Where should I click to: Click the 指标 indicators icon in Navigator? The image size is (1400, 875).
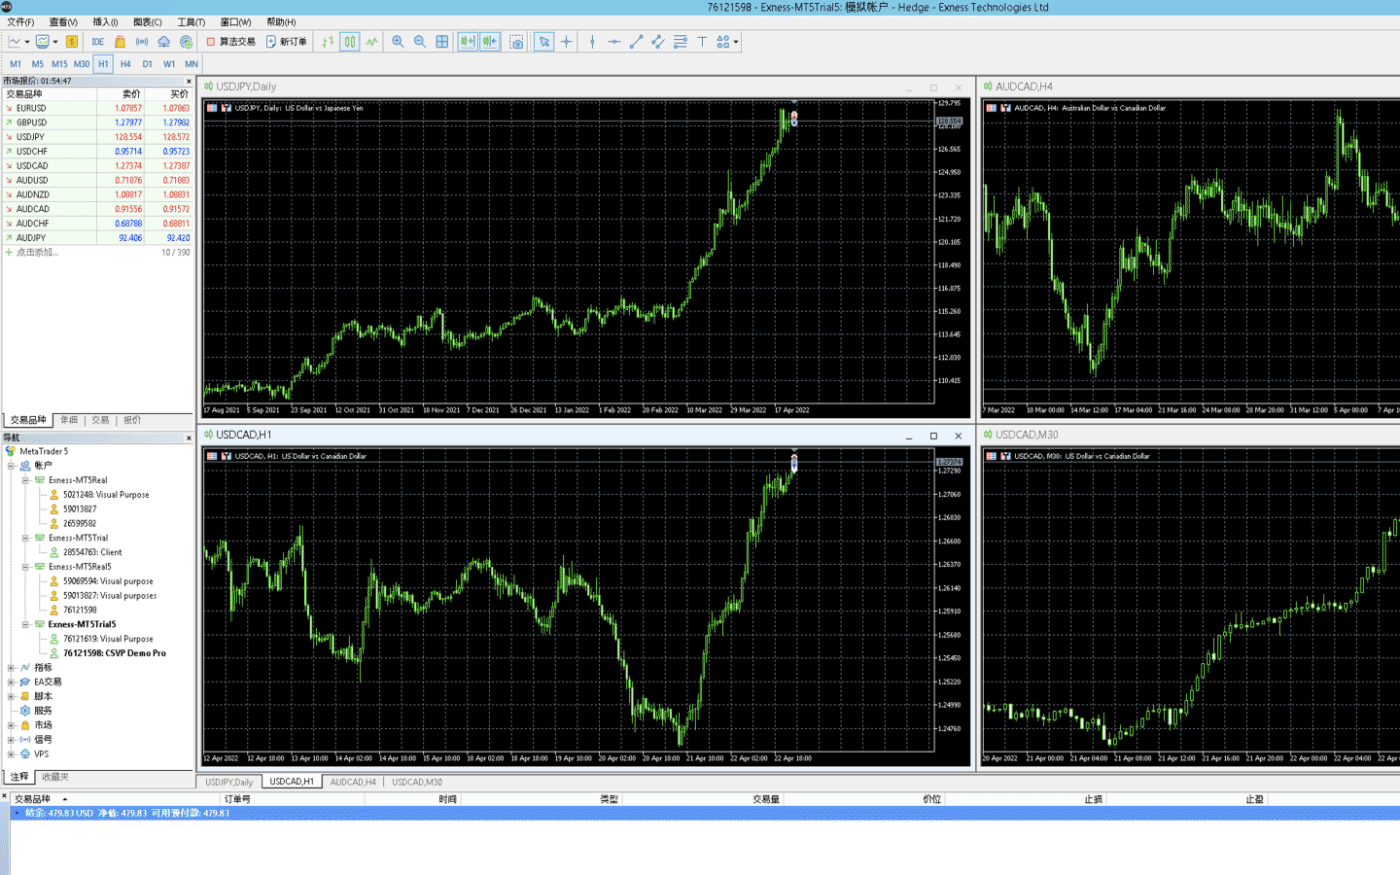coord(25,667)
